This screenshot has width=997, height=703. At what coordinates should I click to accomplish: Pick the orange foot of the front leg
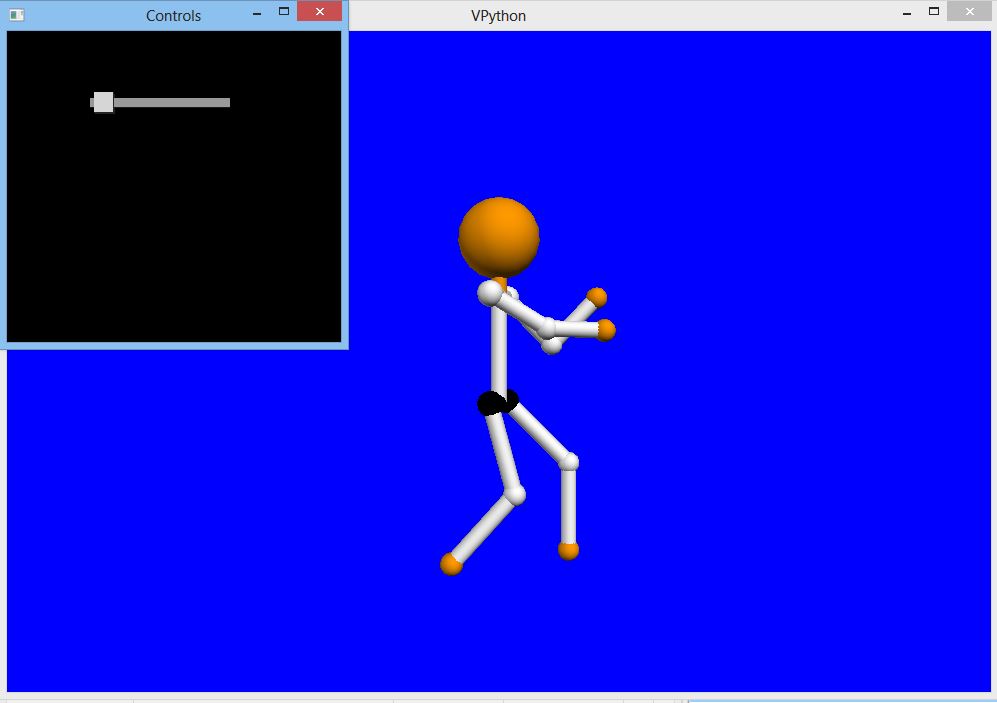[x=568, y=550]
